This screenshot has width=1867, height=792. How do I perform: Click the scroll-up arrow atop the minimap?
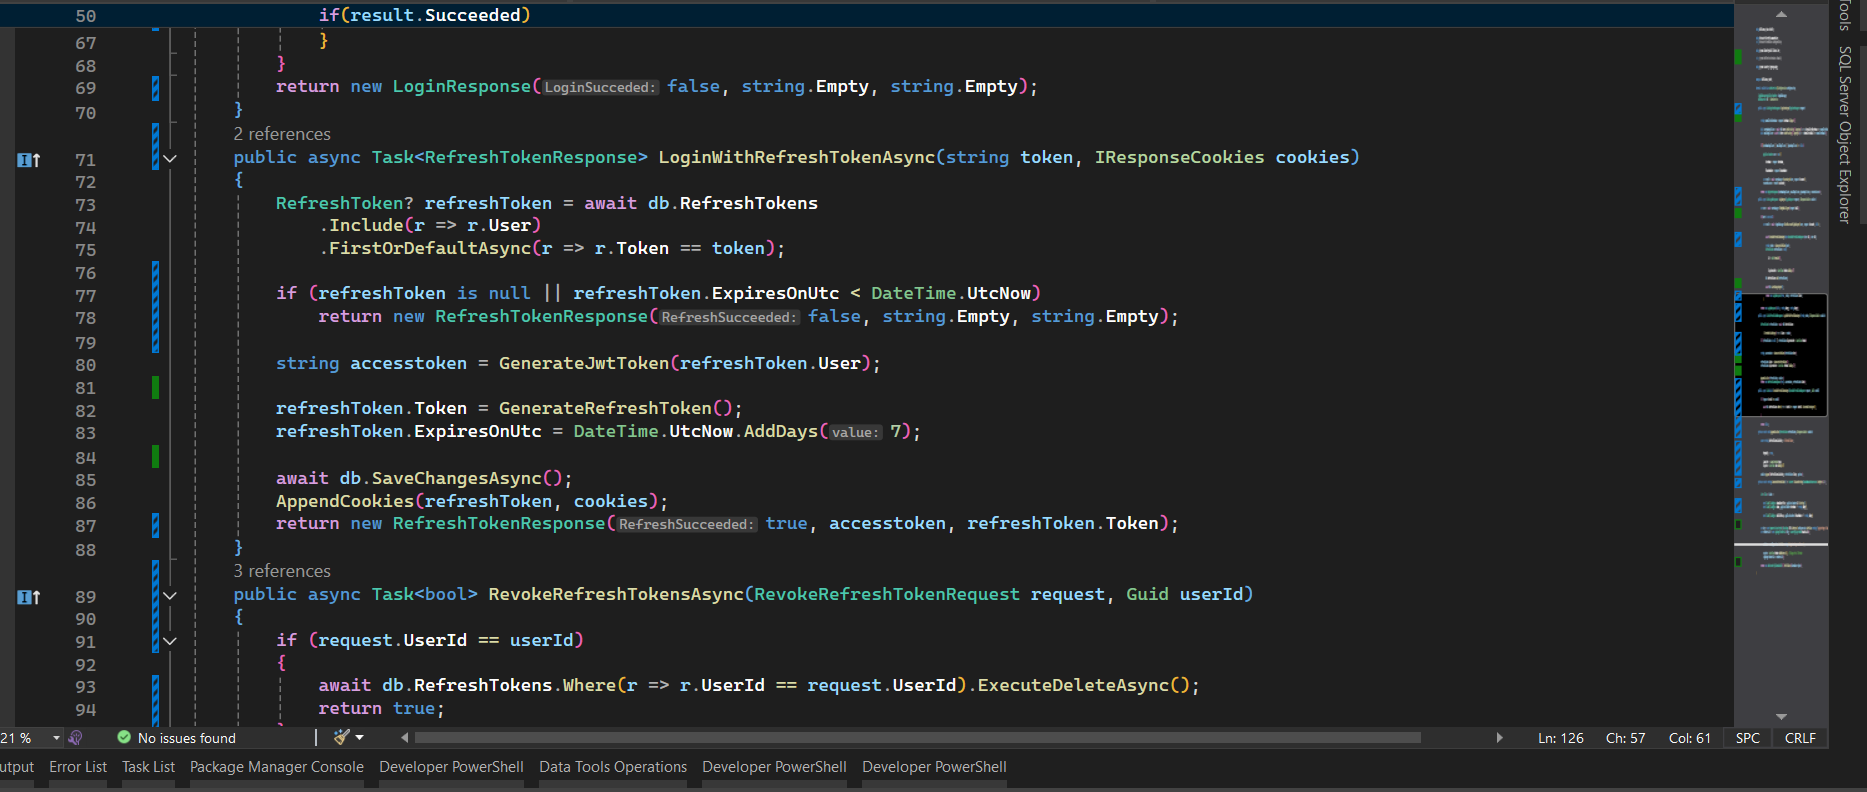tap(1781, 14)
